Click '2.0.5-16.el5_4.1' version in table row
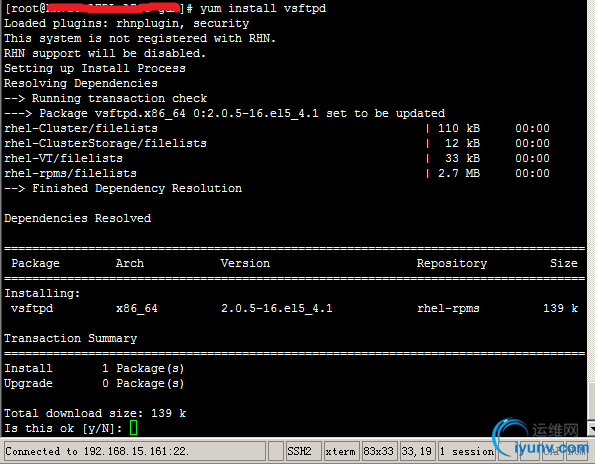The height and width of the screenshot is (464, 595). 277,308
